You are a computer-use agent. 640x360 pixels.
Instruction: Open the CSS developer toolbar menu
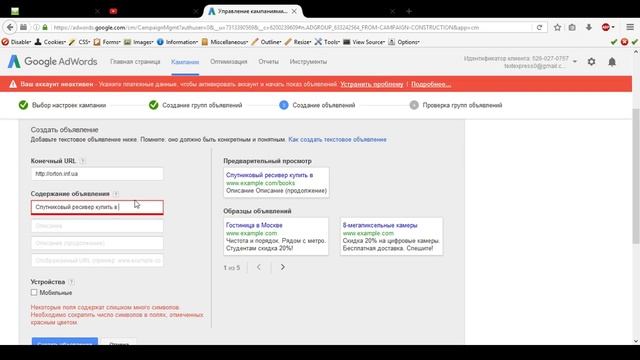(80, 42)
